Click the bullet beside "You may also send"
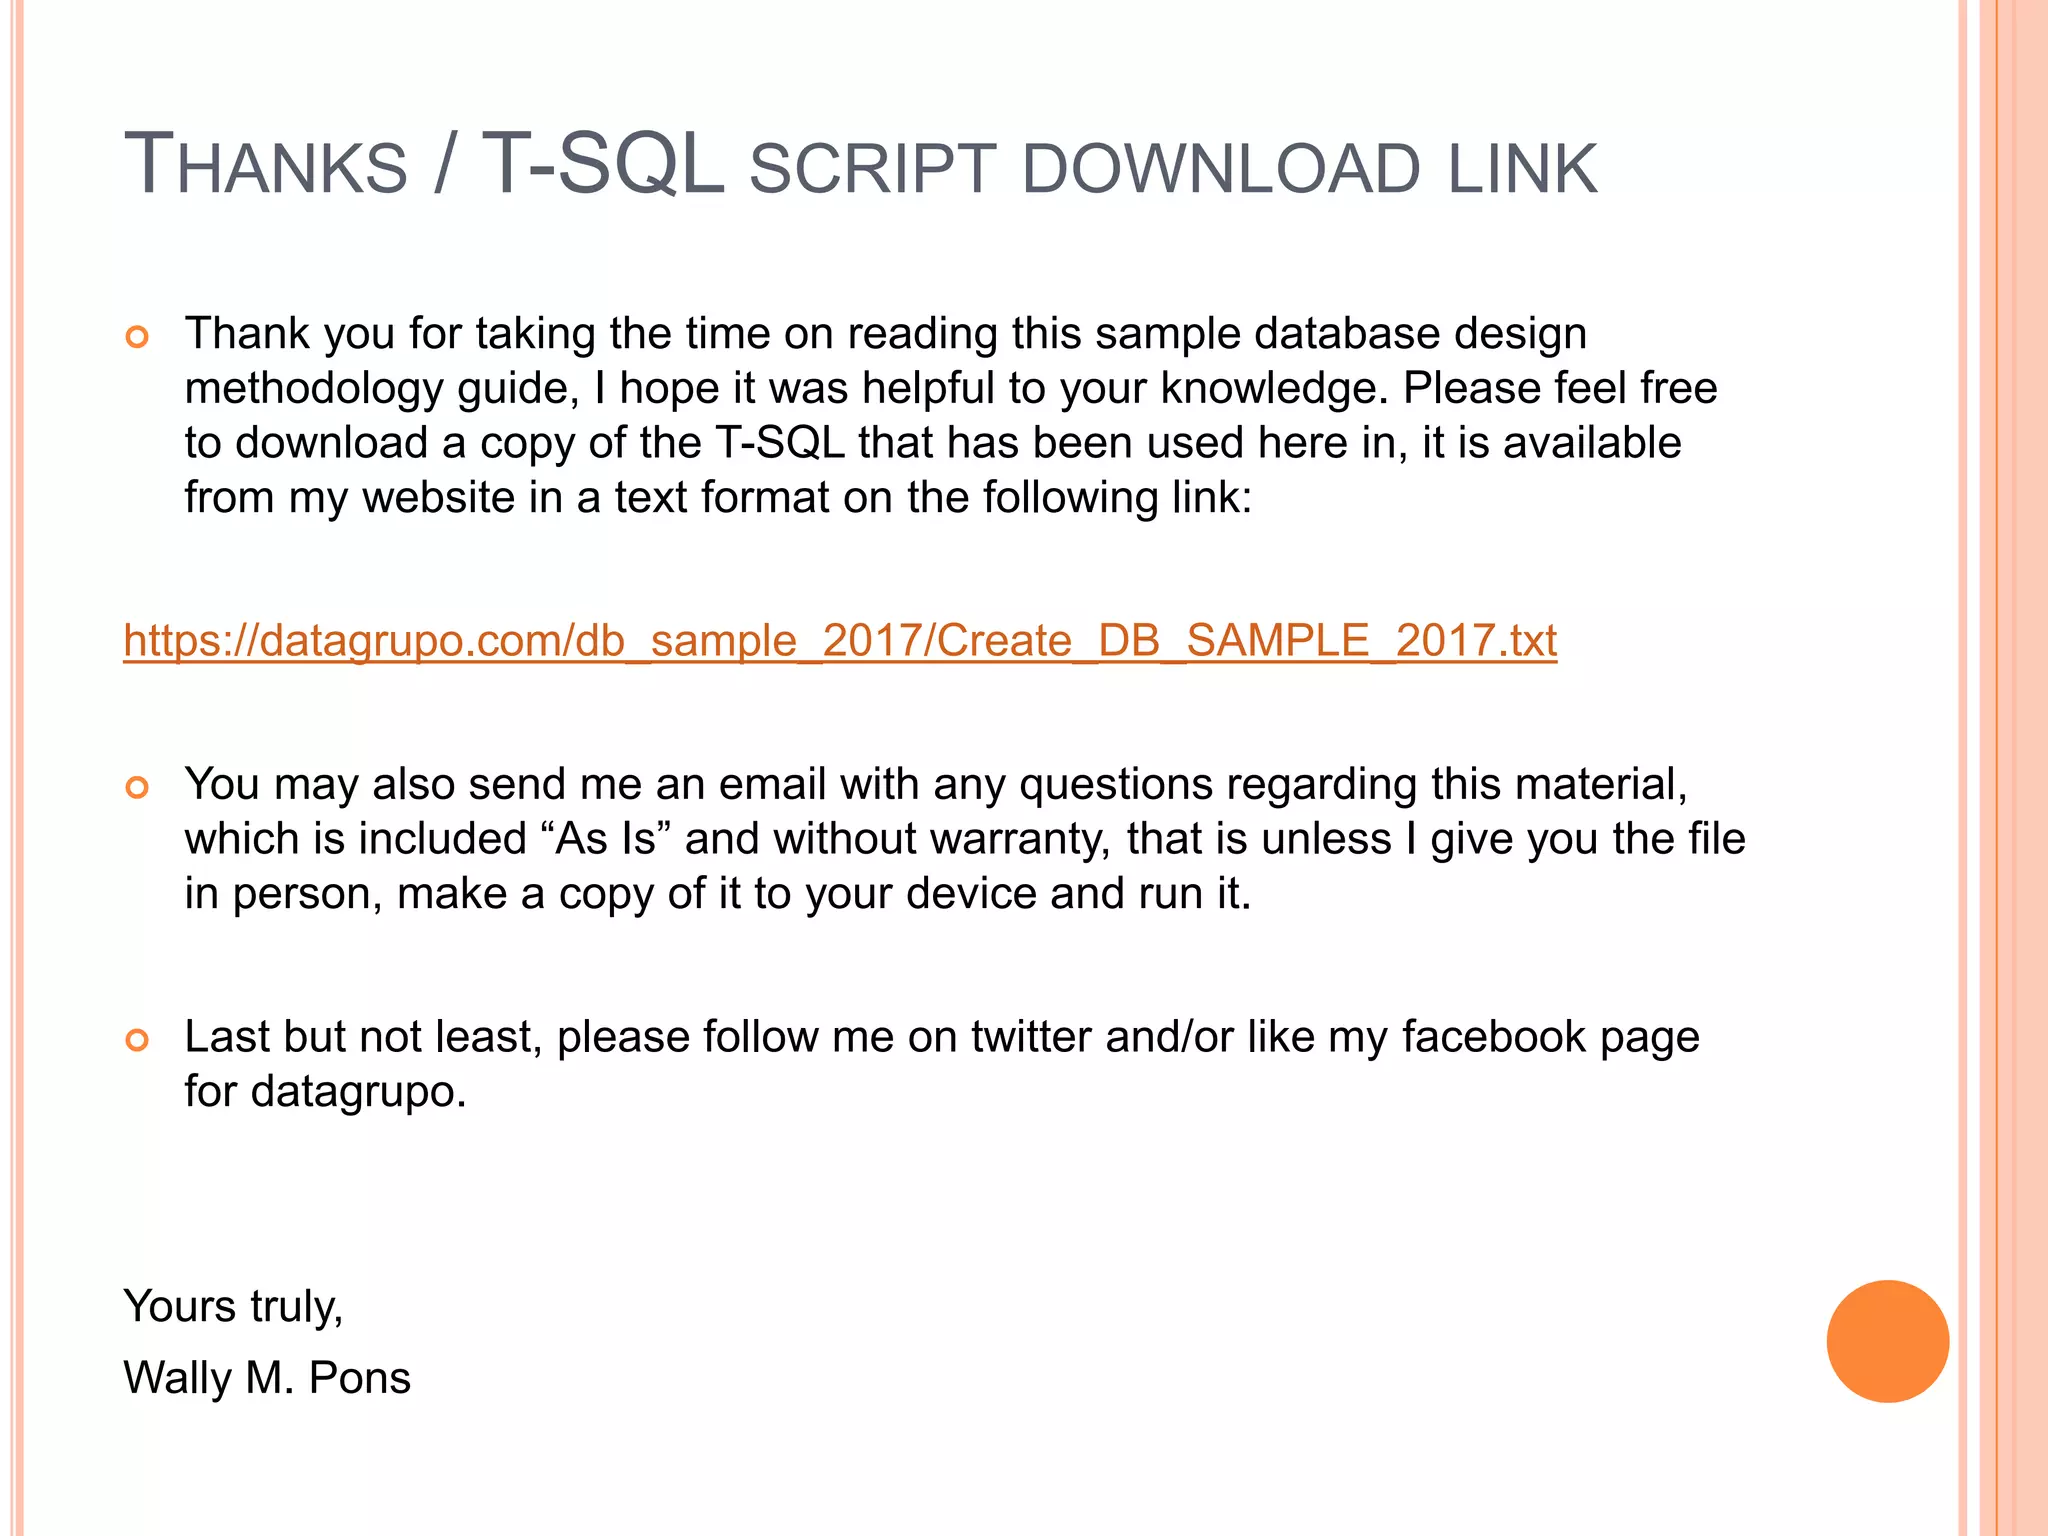Viewport: 2048px width, 1536px height. coord(137,787)
